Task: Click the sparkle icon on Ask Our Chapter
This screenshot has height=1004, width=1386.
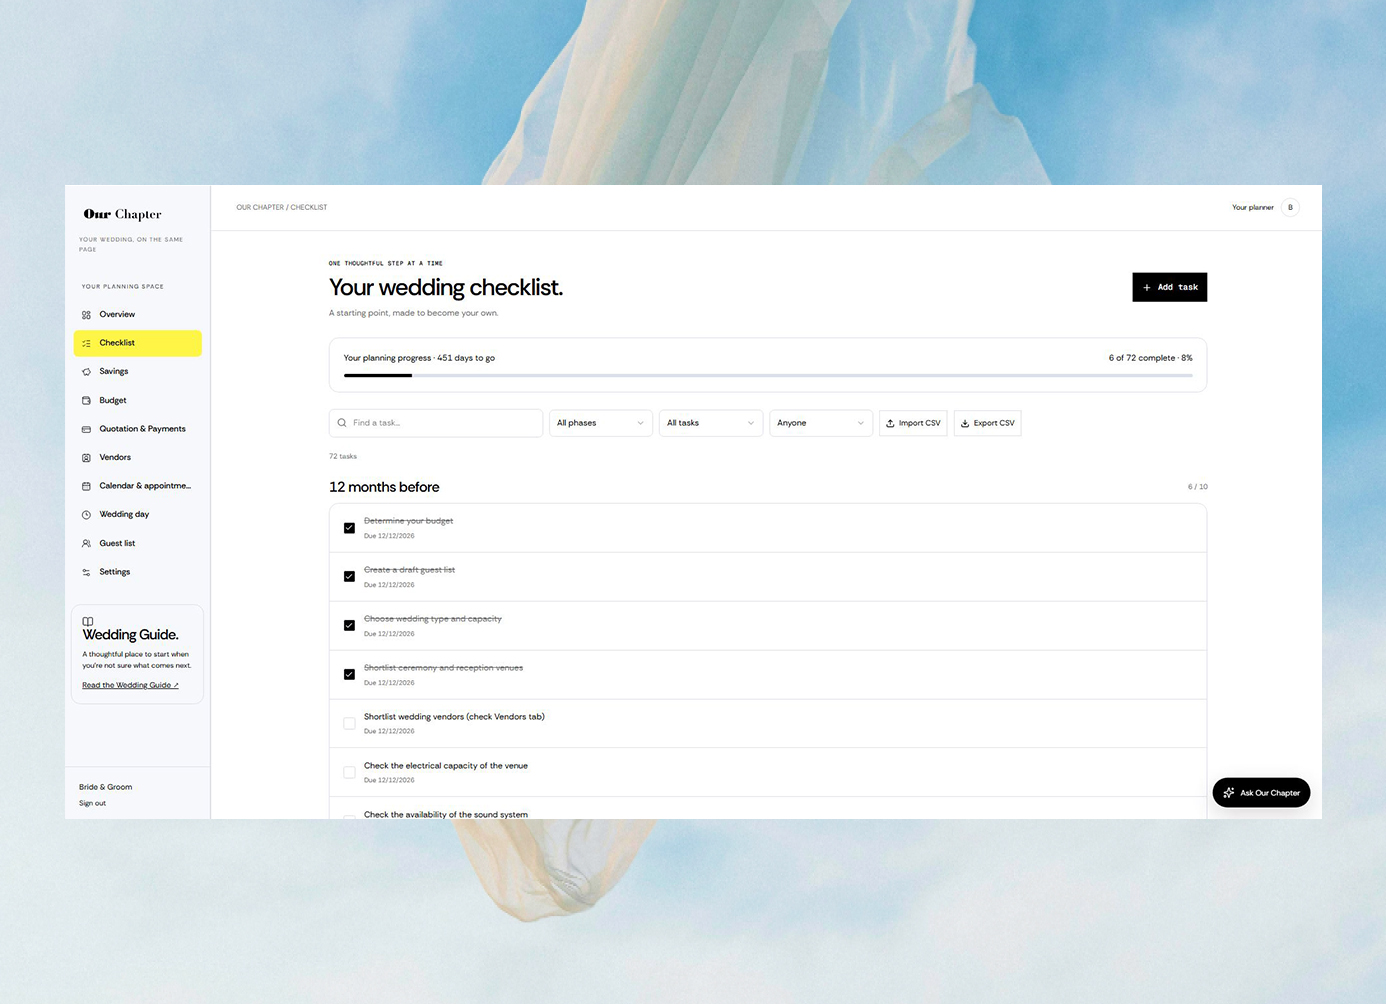Action: pos(1229,793)
